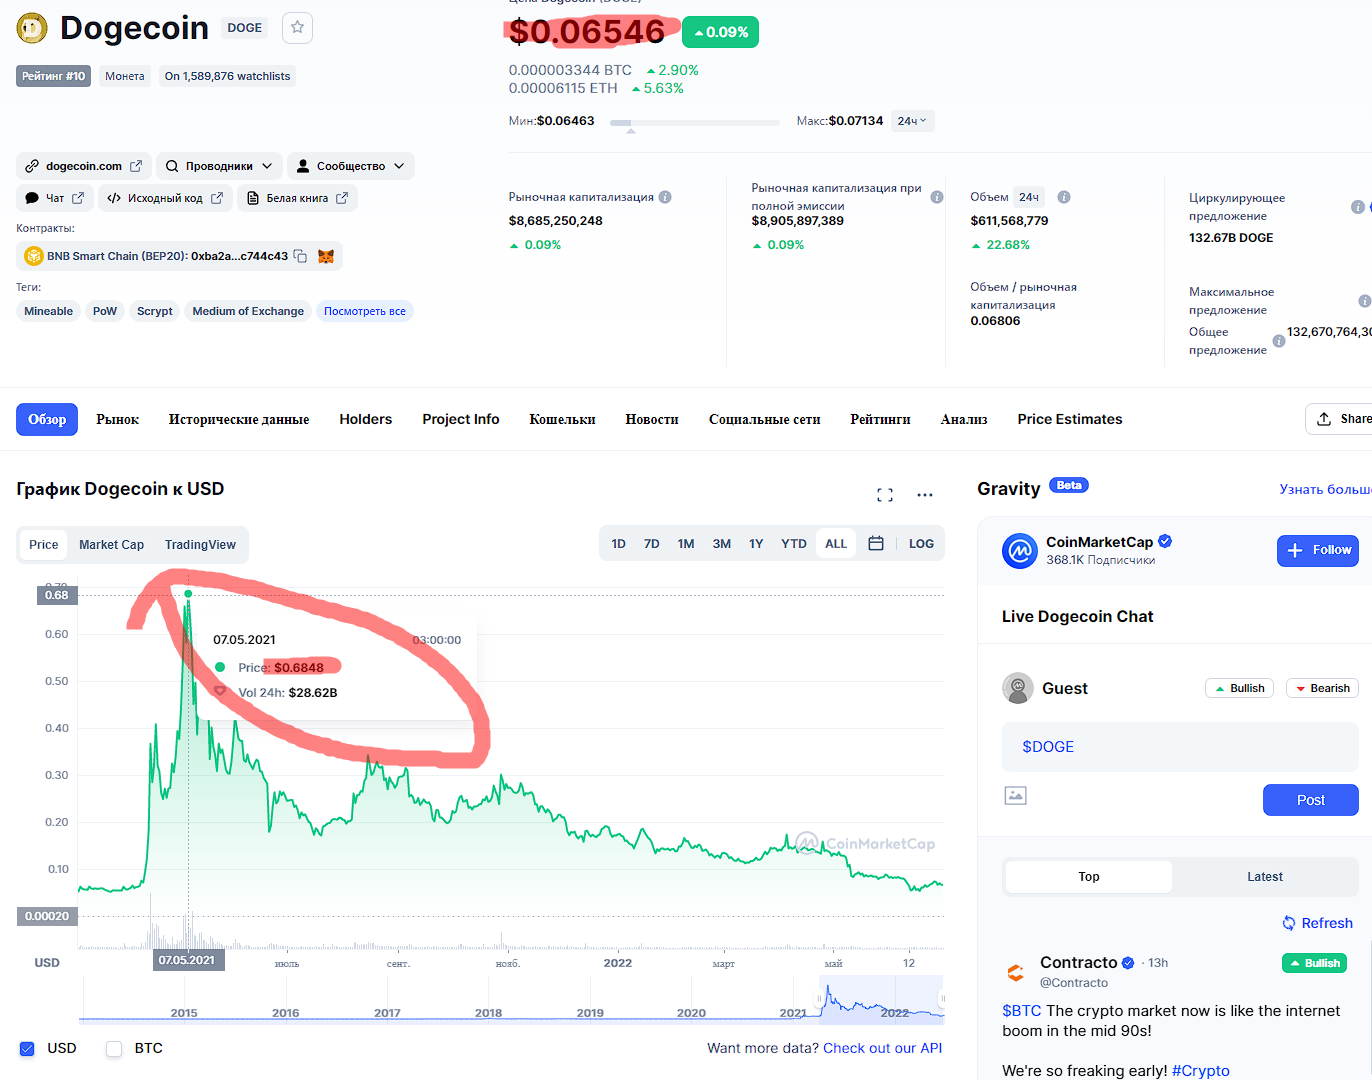This screenshot has height=1080, width=1372.
Task: Enable the BTC currency checkbox
Action: (x=114, y=1049)
